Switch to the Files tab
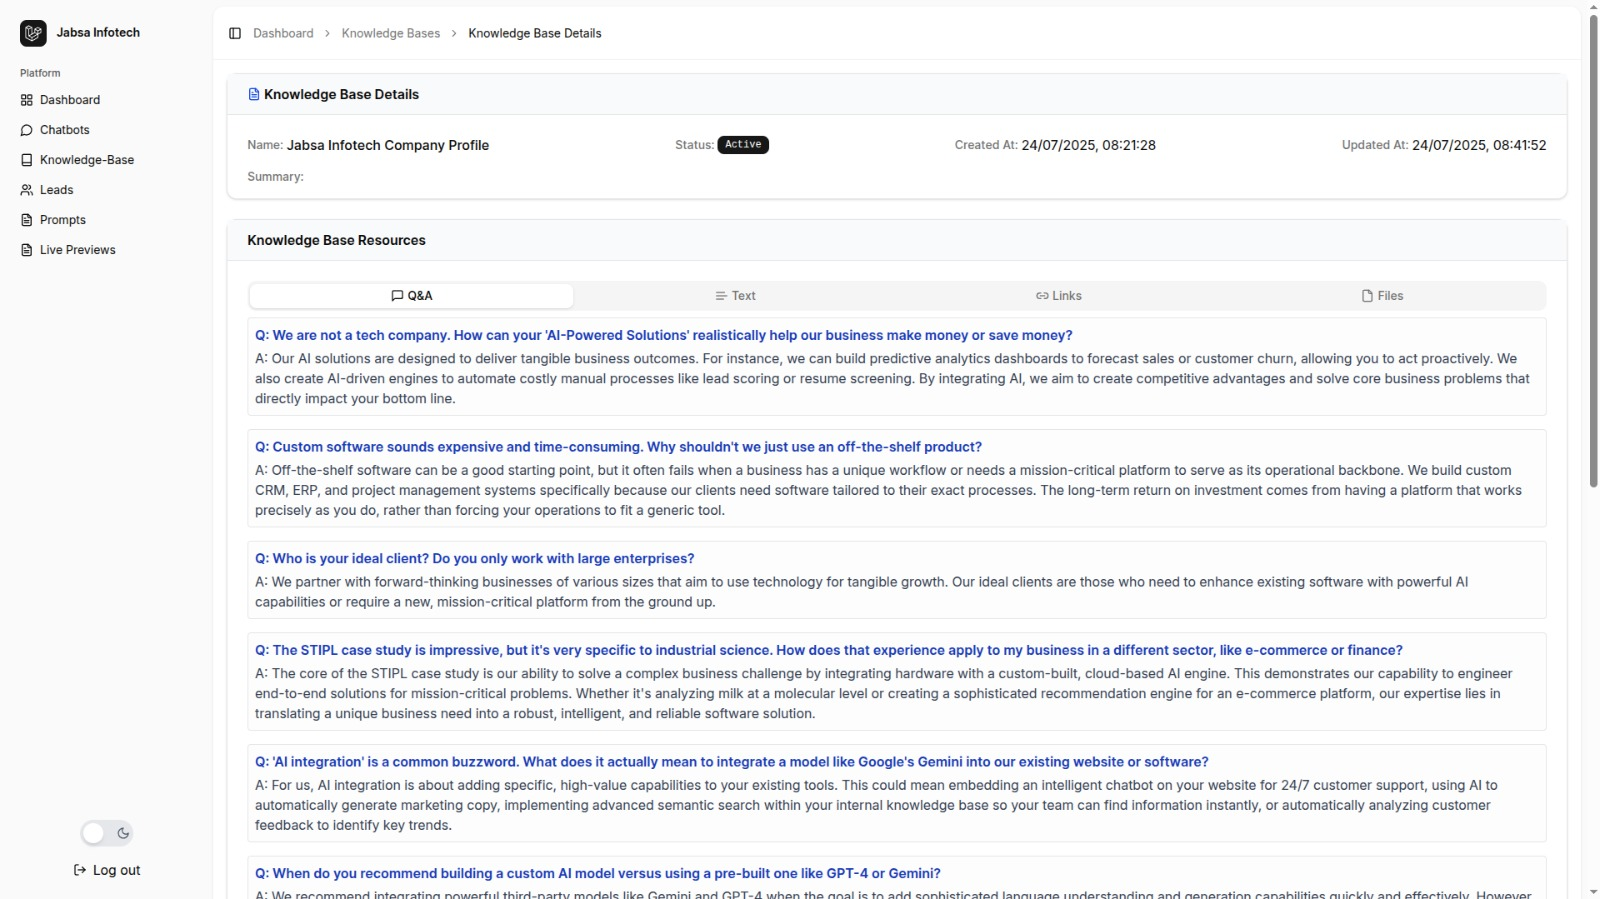 pyautogui.click(x=1382, y=296)
